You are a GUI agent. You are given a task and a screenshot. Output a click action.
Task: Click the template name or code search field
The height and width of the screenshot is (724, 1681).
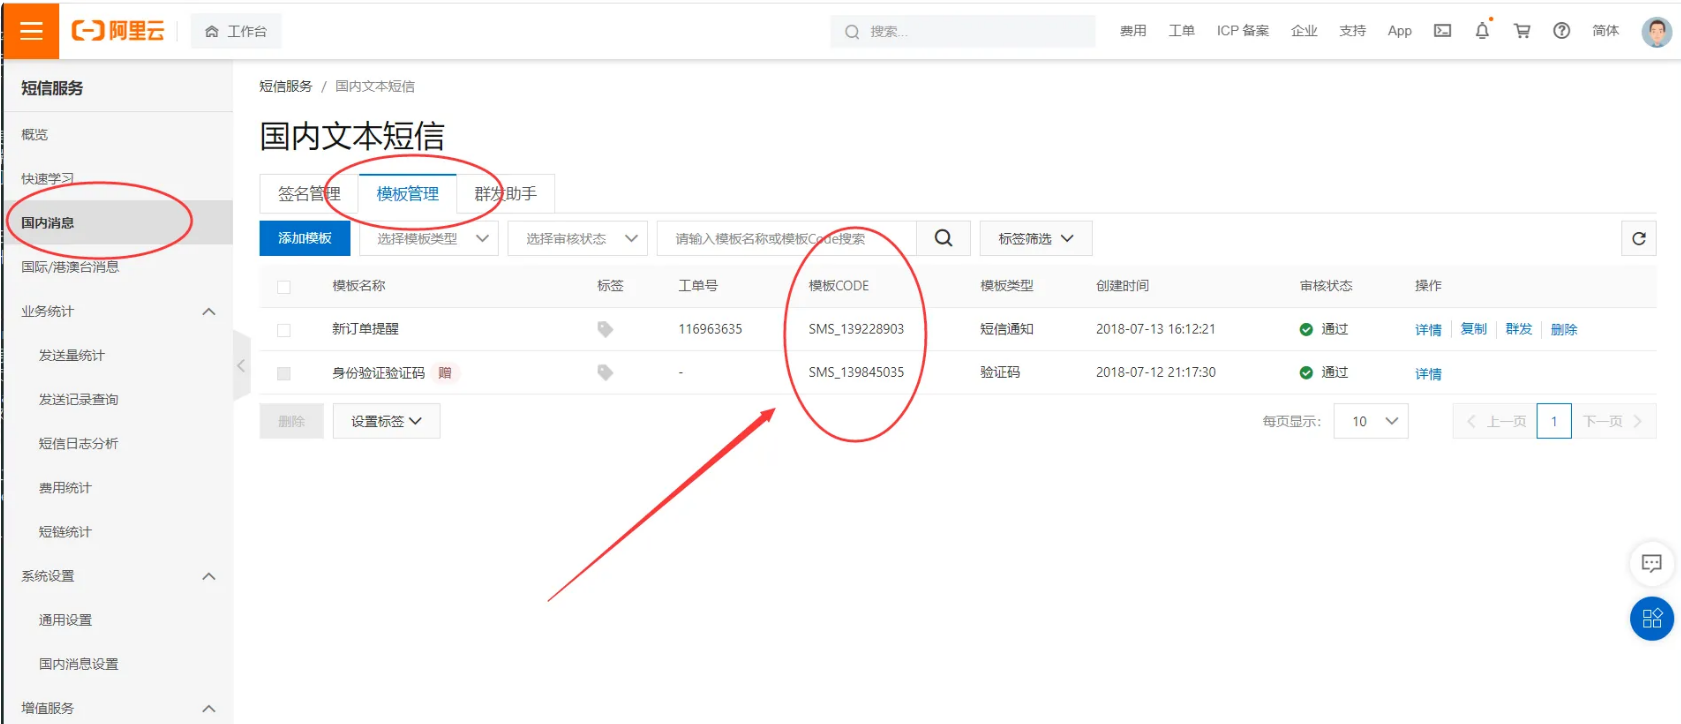tap(786, 238)
